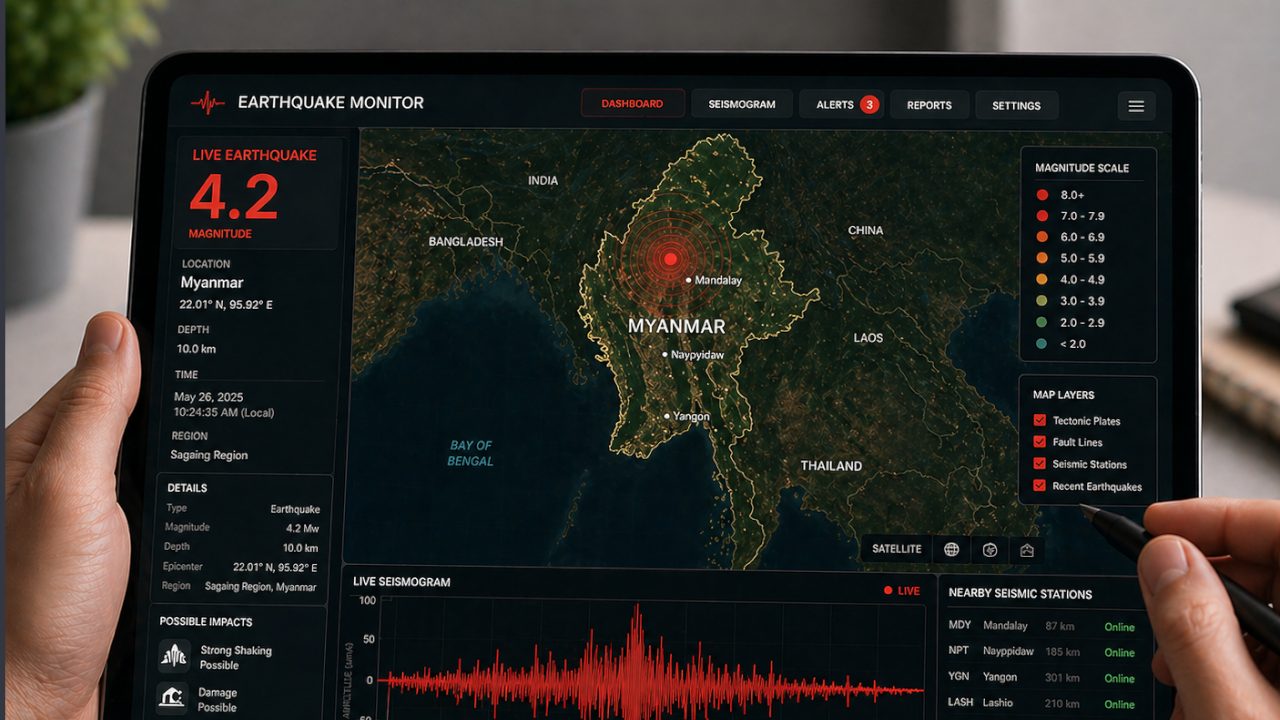Select the terrain map view icon

point(1027,549)
